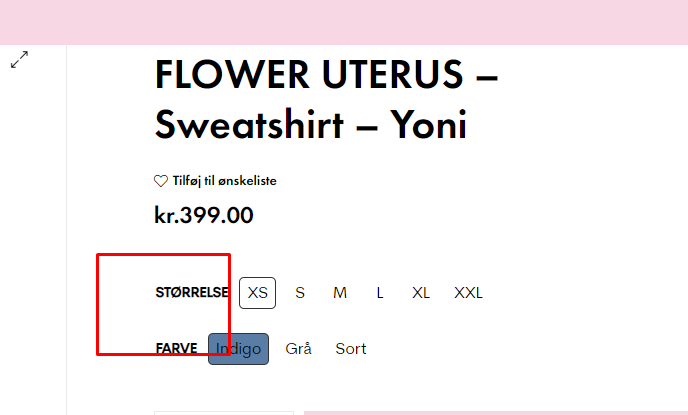
Task: Click the image fullscreen expand arrows icon
Action: pyautogui.click(x=19, y=60)
